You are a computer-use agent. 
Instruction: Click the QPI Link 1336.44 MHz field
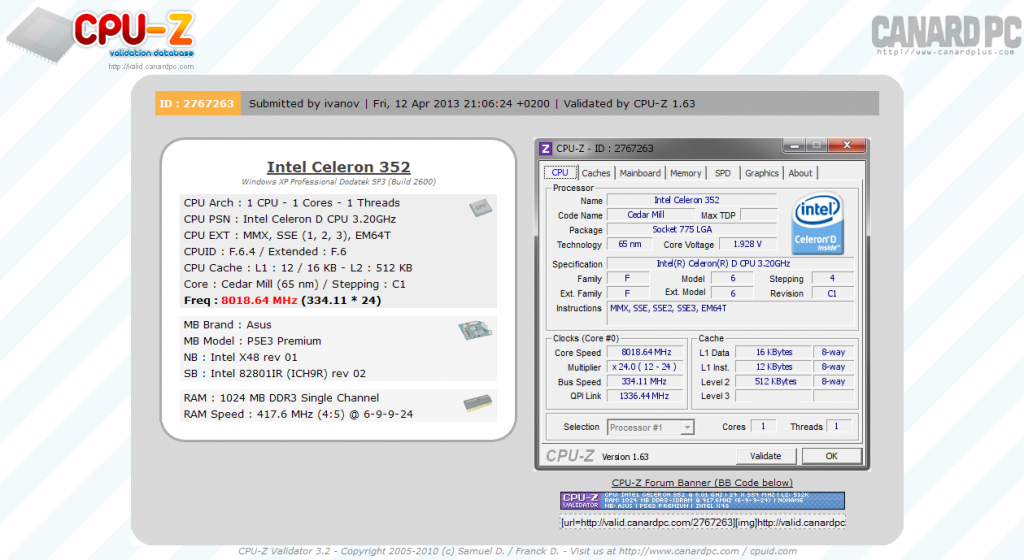(x=645, y=396)
